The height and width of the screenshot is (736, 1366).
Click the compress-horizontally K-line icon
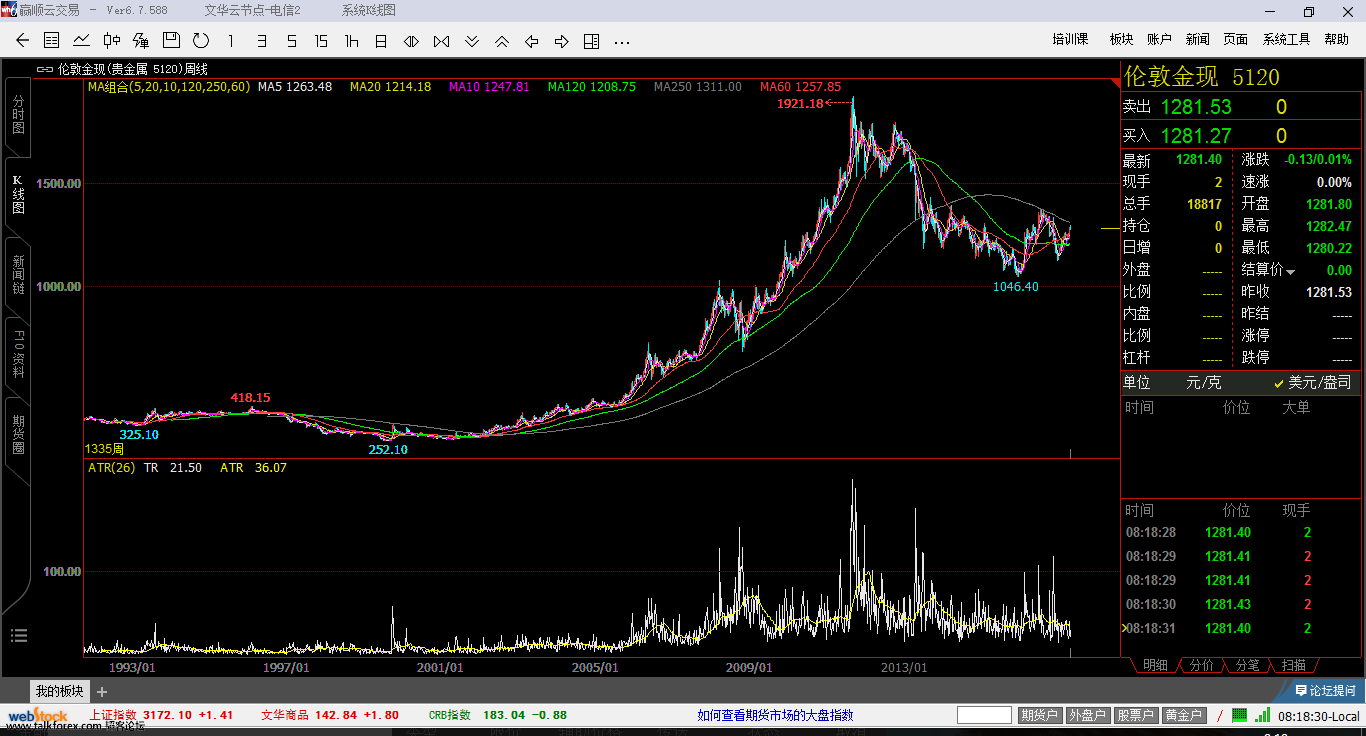pos(441,41)
